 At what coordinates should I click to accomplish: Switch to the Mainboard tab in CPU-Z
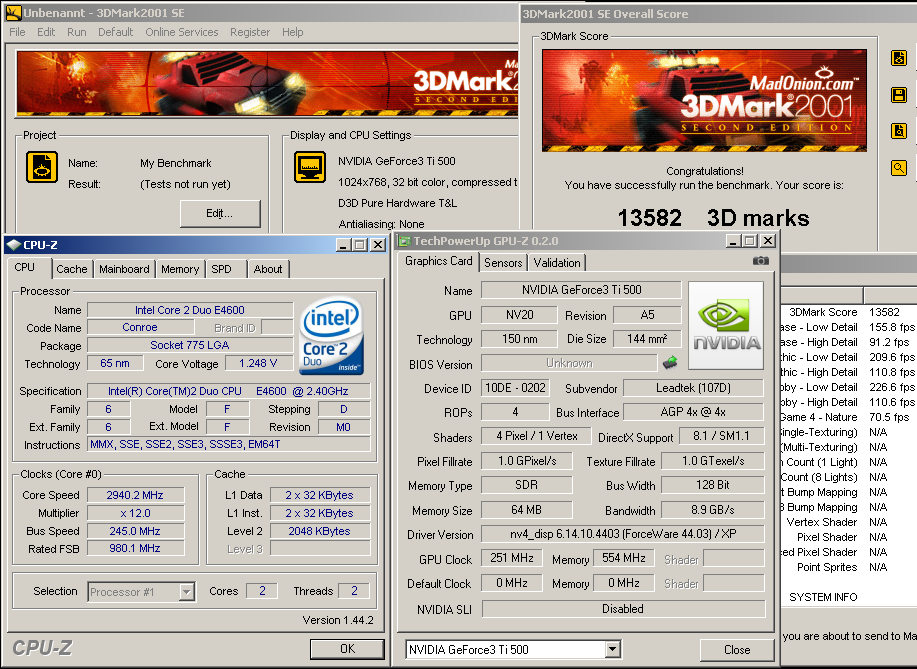[124, 269]
